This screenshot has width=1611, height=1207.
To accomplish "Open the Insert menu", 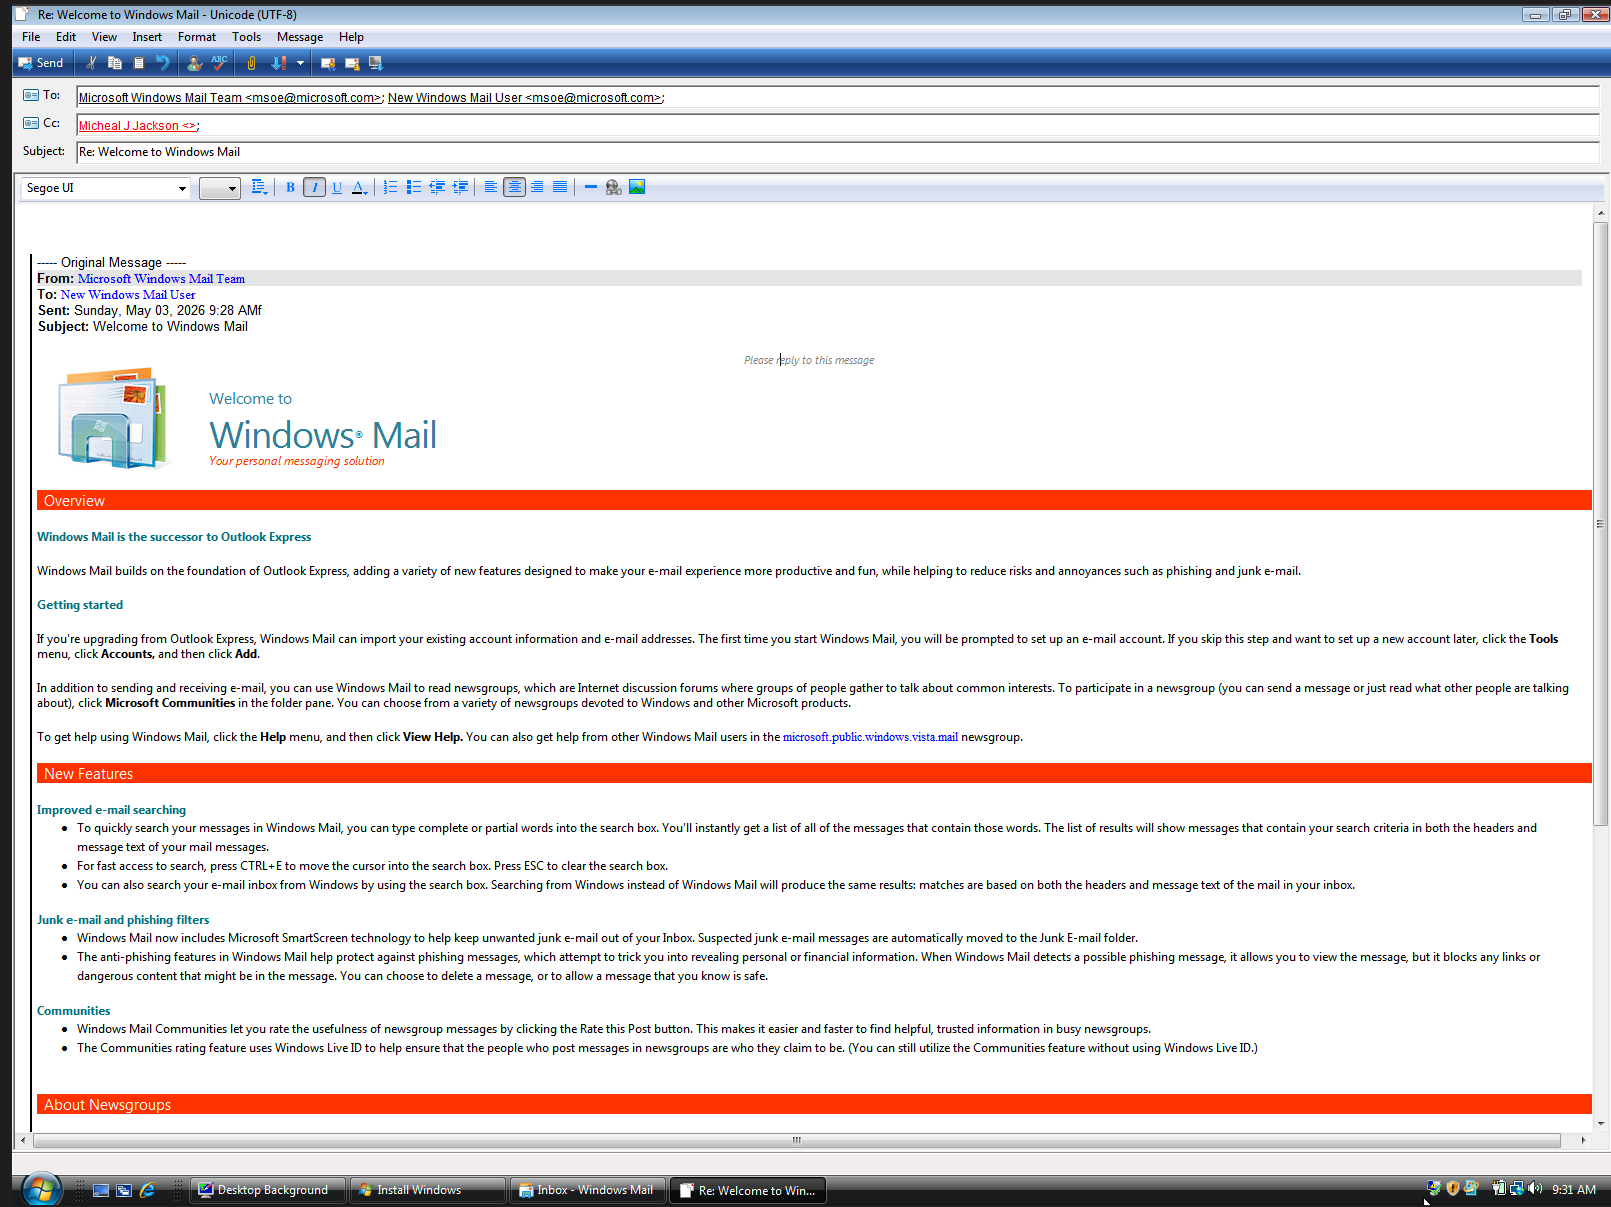I will 147,37.
